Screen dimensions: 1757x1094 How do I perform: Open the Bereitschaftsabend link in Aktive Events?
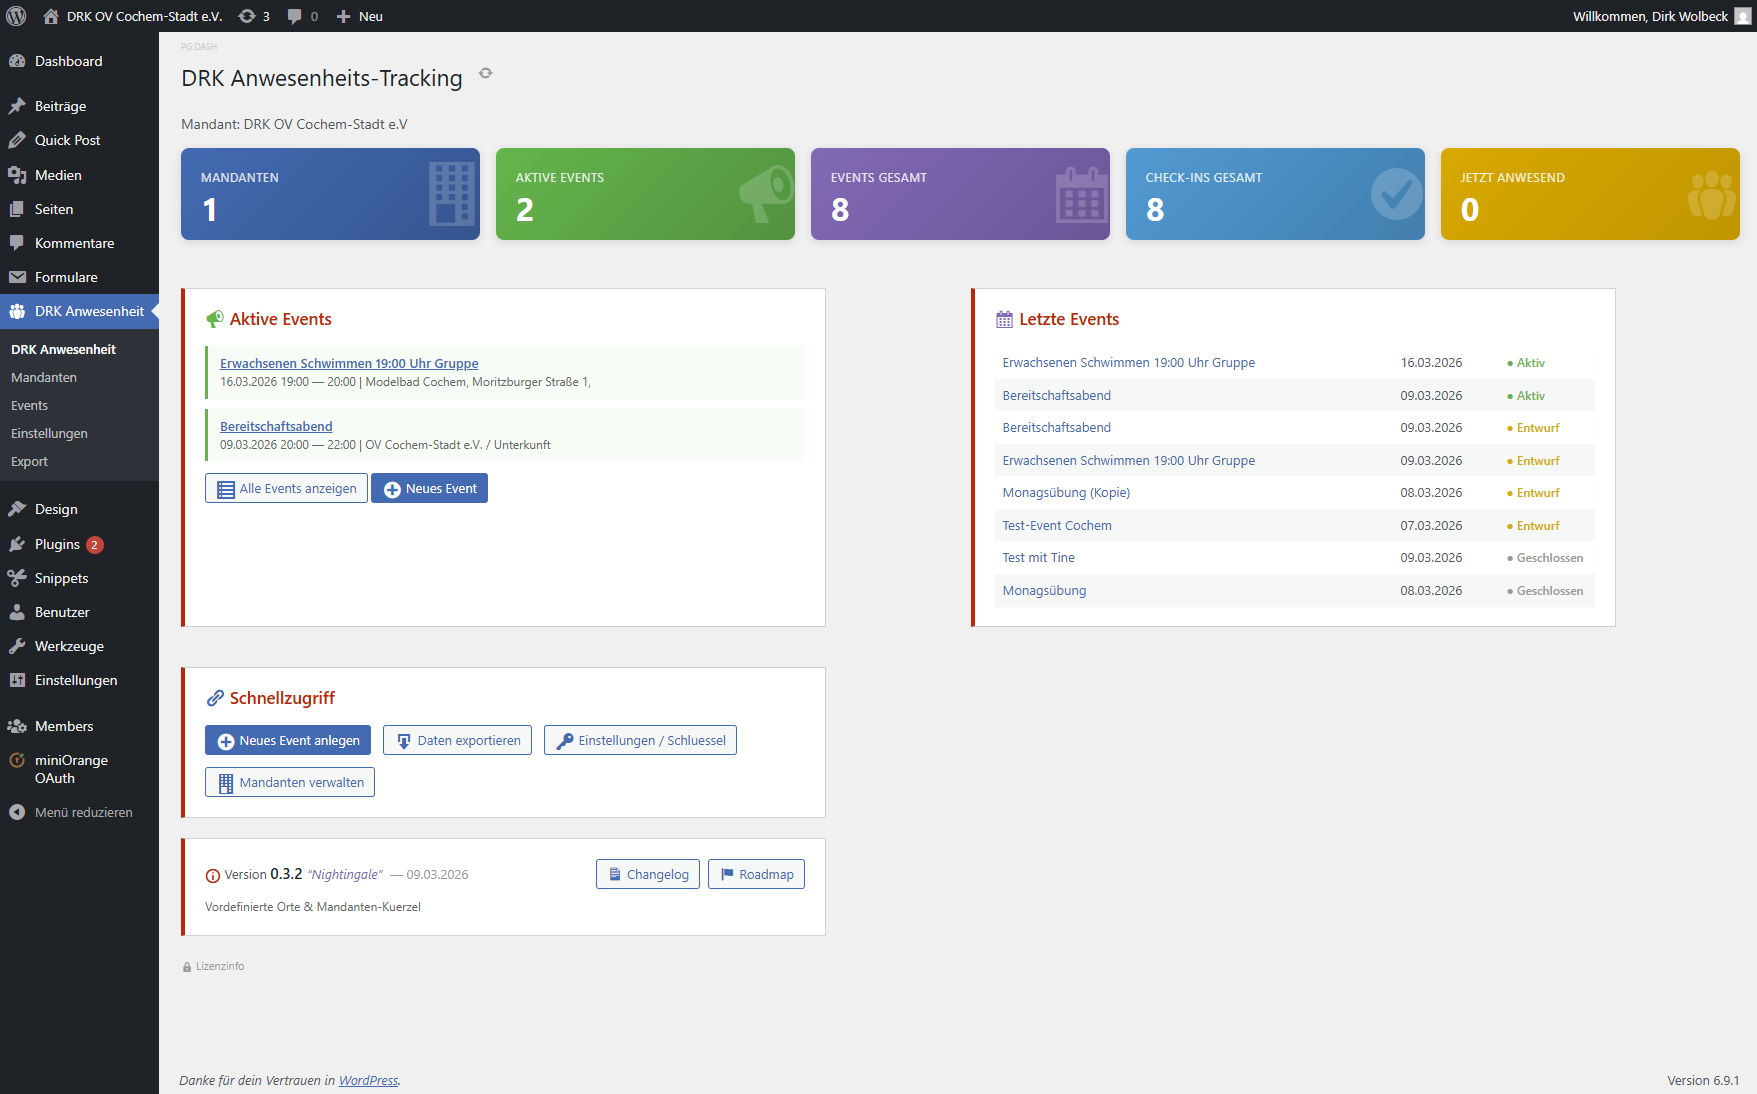[276, 426]
